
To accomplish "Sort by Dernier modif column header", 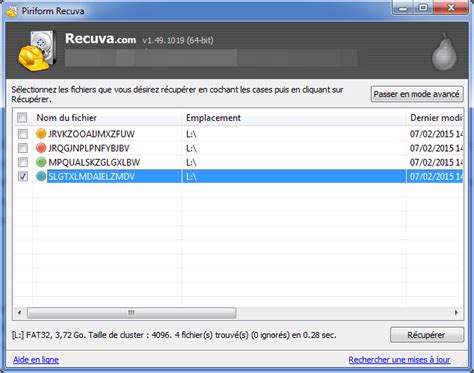I will click(435, 117).
